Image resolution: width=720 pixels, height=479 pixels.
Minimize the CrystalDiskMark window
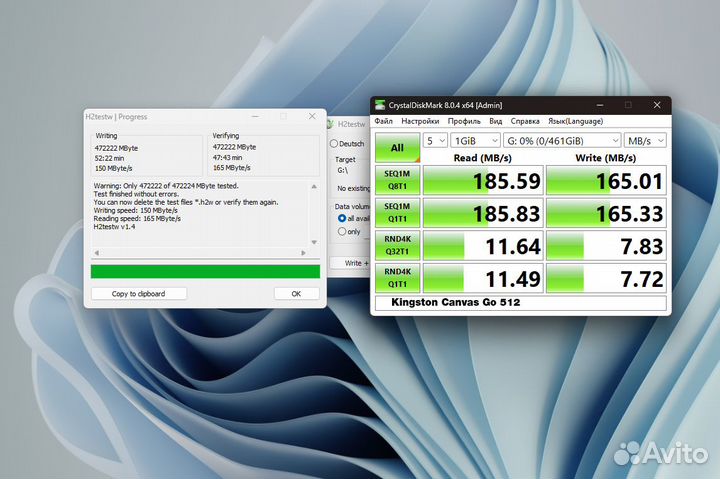pyautogui.click(x=600, y=105)
